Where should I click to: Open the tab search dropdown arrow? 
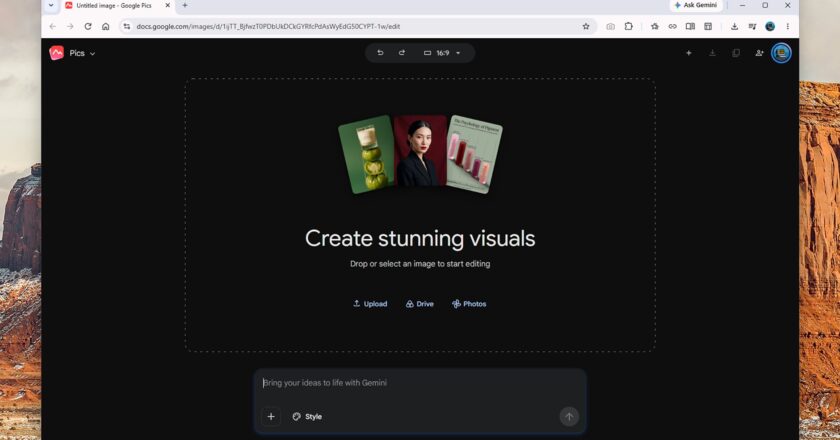pyautogui.click(x=51, y=5)
